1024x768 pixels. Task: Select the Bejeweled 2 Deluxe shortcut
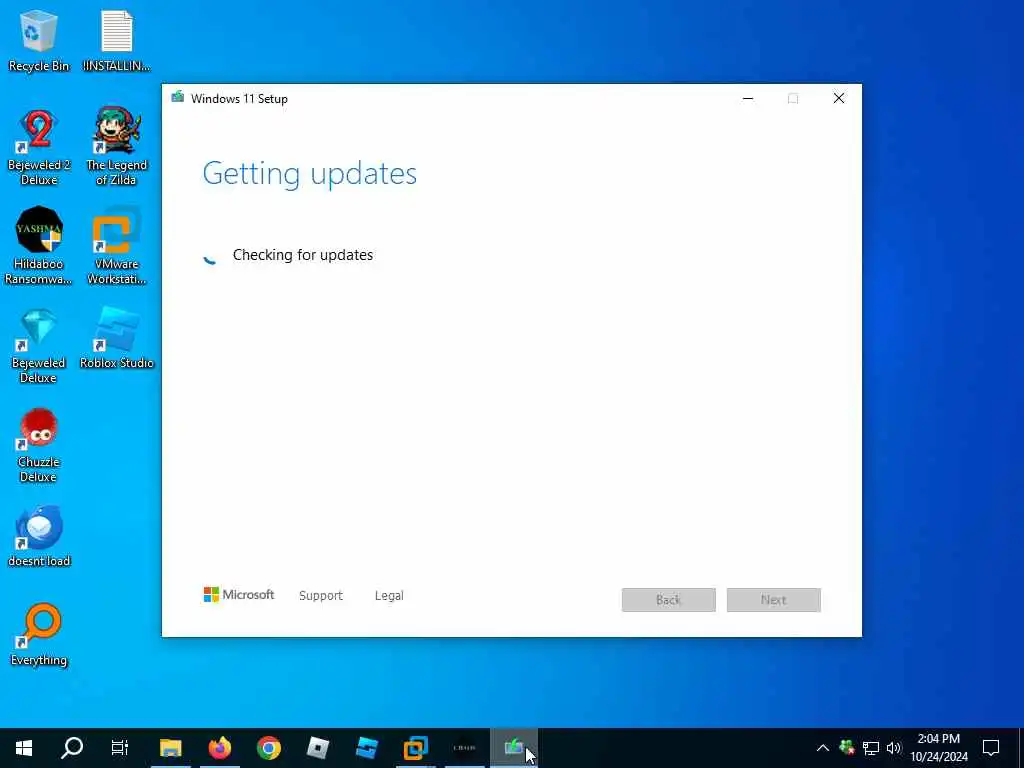tap(39, 148)
